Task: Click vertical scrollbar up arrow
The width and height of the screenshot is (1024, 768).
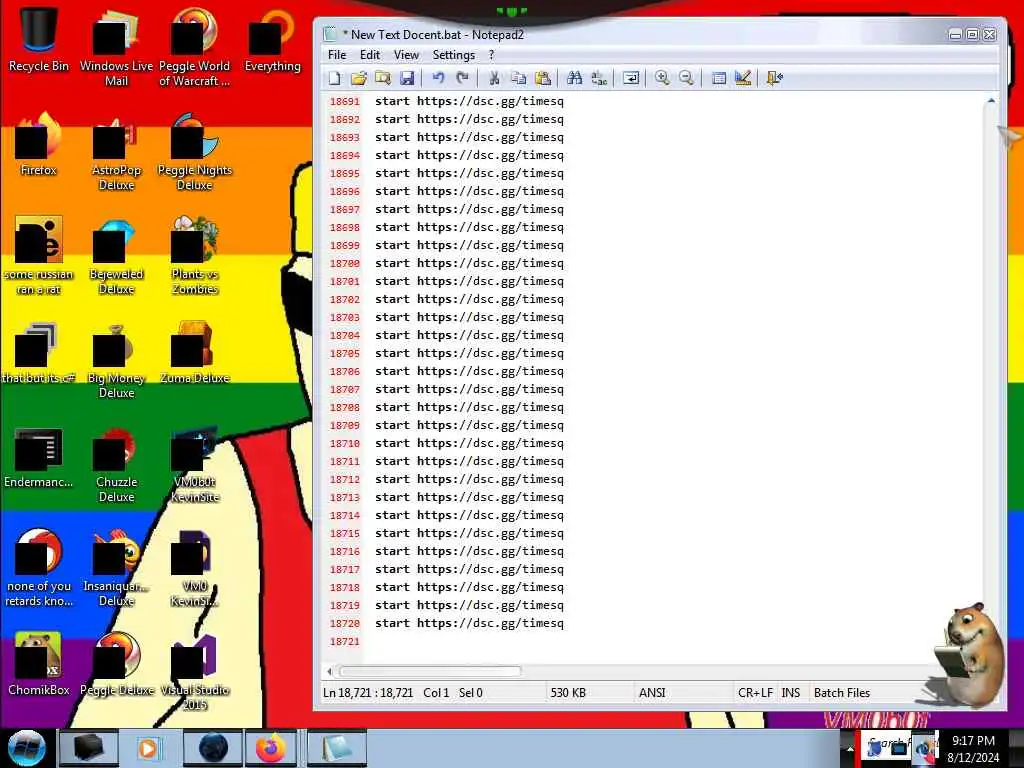Action: (991, 101)
